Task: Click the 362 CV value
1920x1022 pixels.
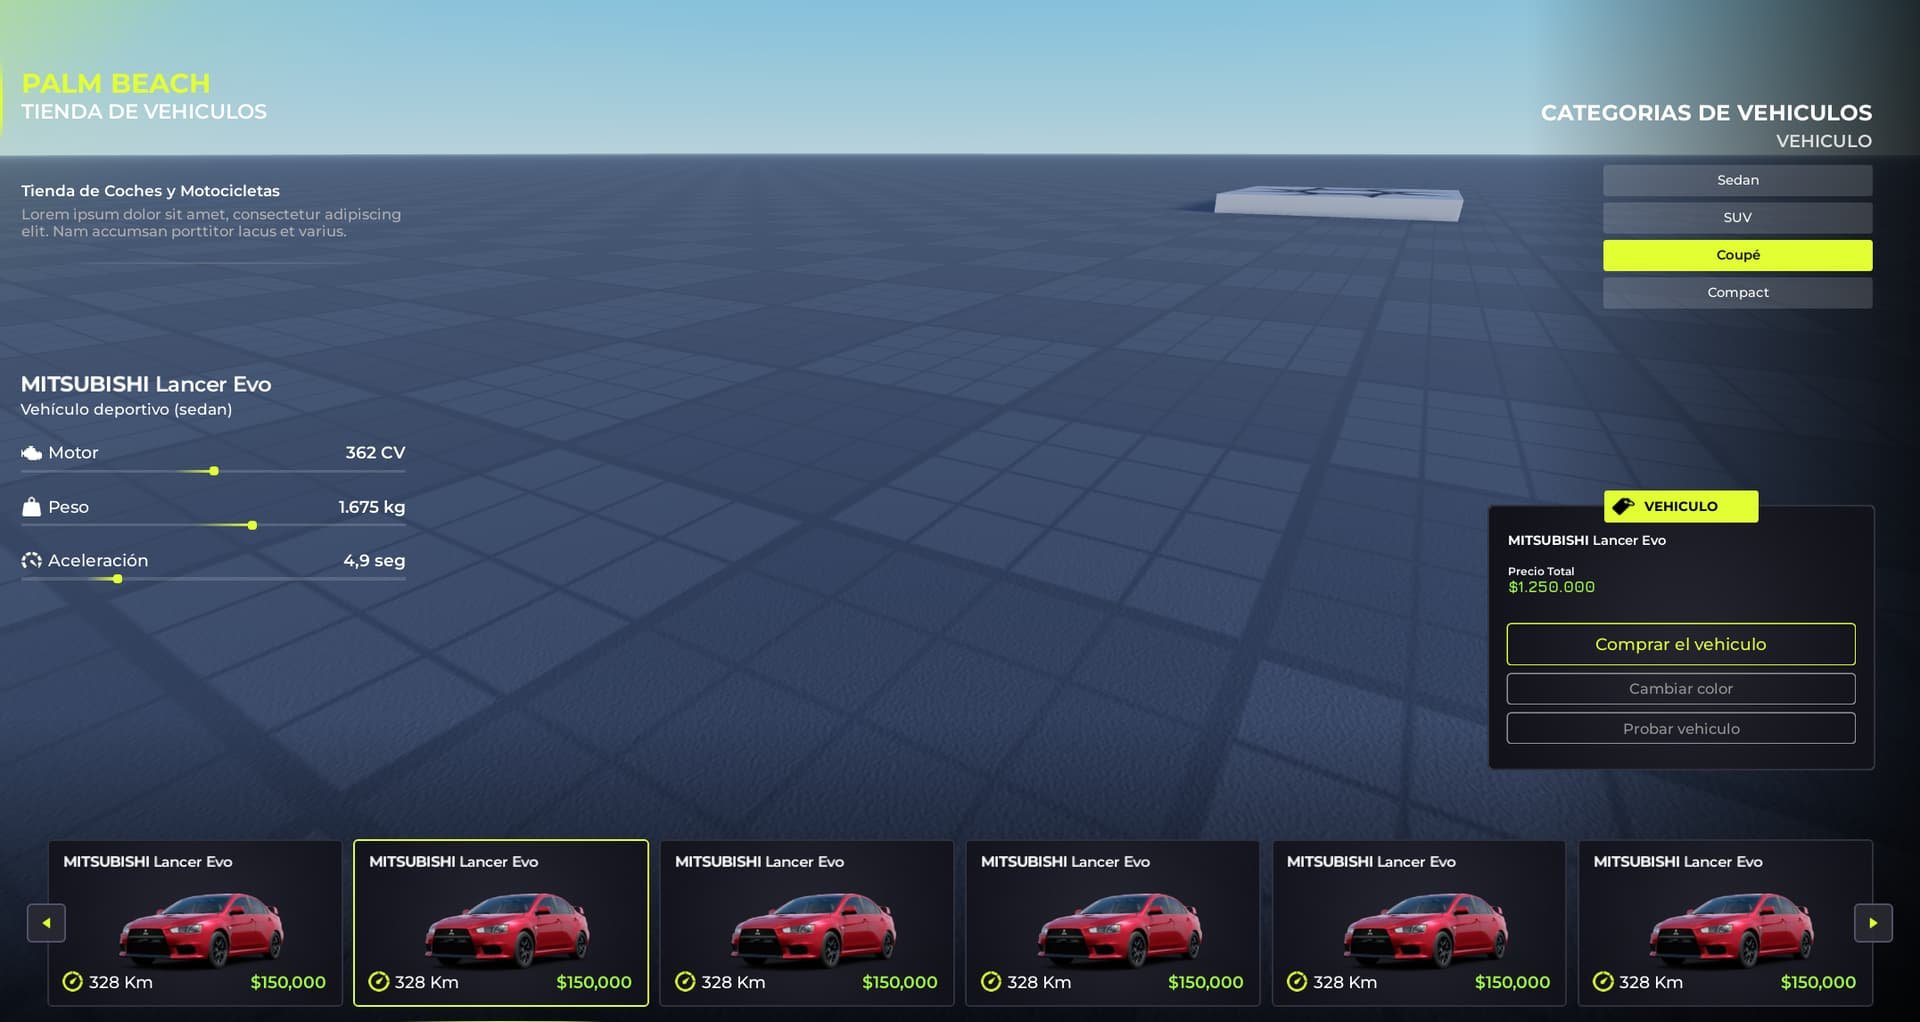Action: (375, 453)
